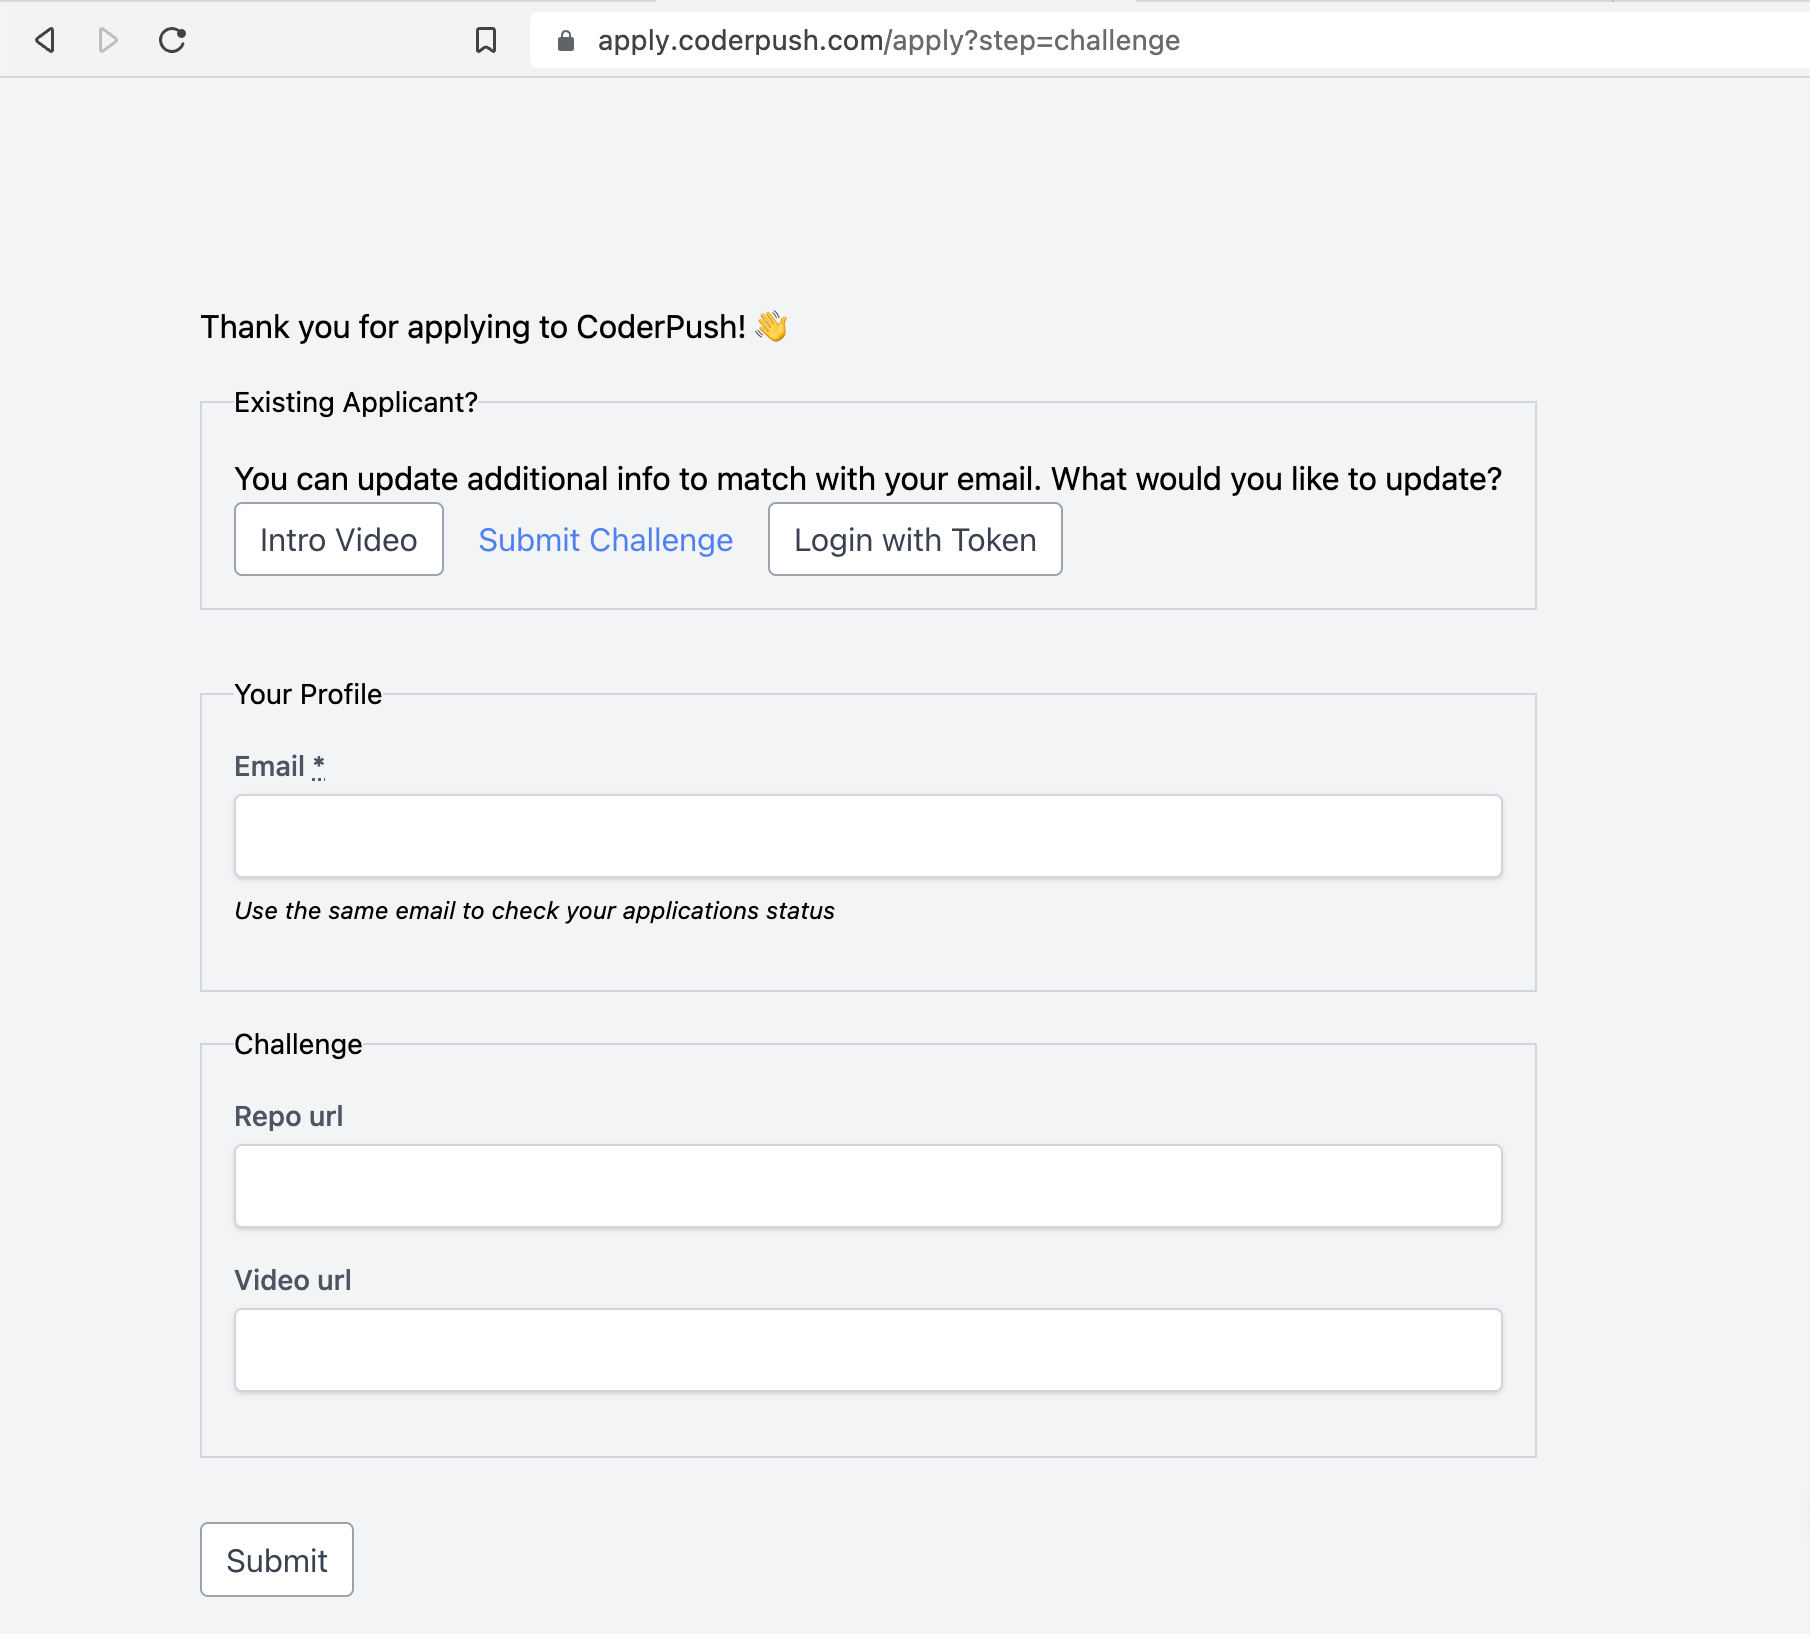View site info via the lock icon
This screenshot has height=1634, width=1810.
566,40
